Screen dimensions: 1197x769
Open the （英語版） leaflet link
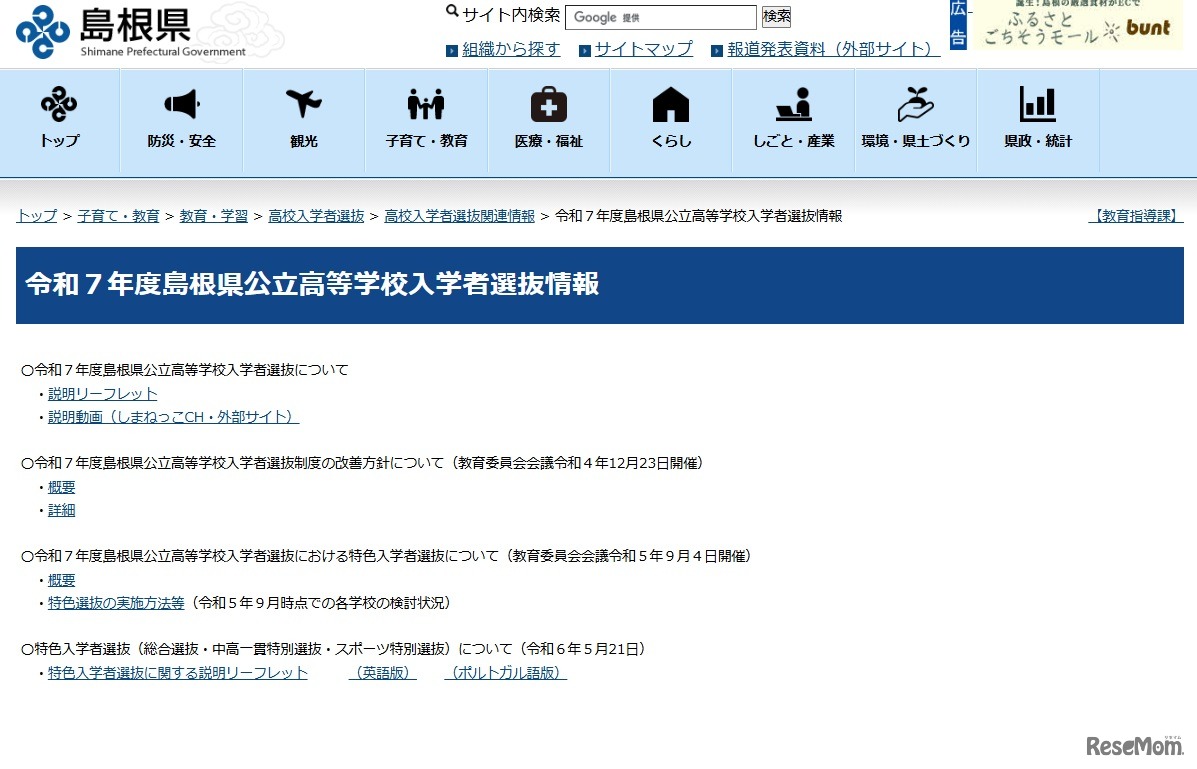[381, 673]
